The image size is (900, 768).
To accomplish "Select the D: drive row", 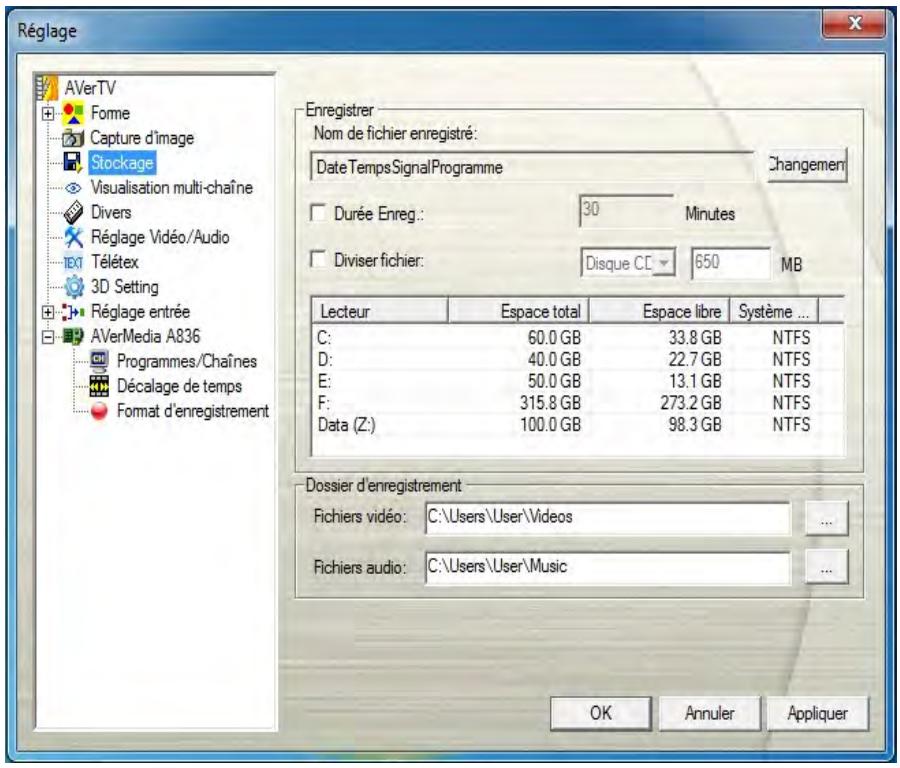I will (x=577, y=359).
